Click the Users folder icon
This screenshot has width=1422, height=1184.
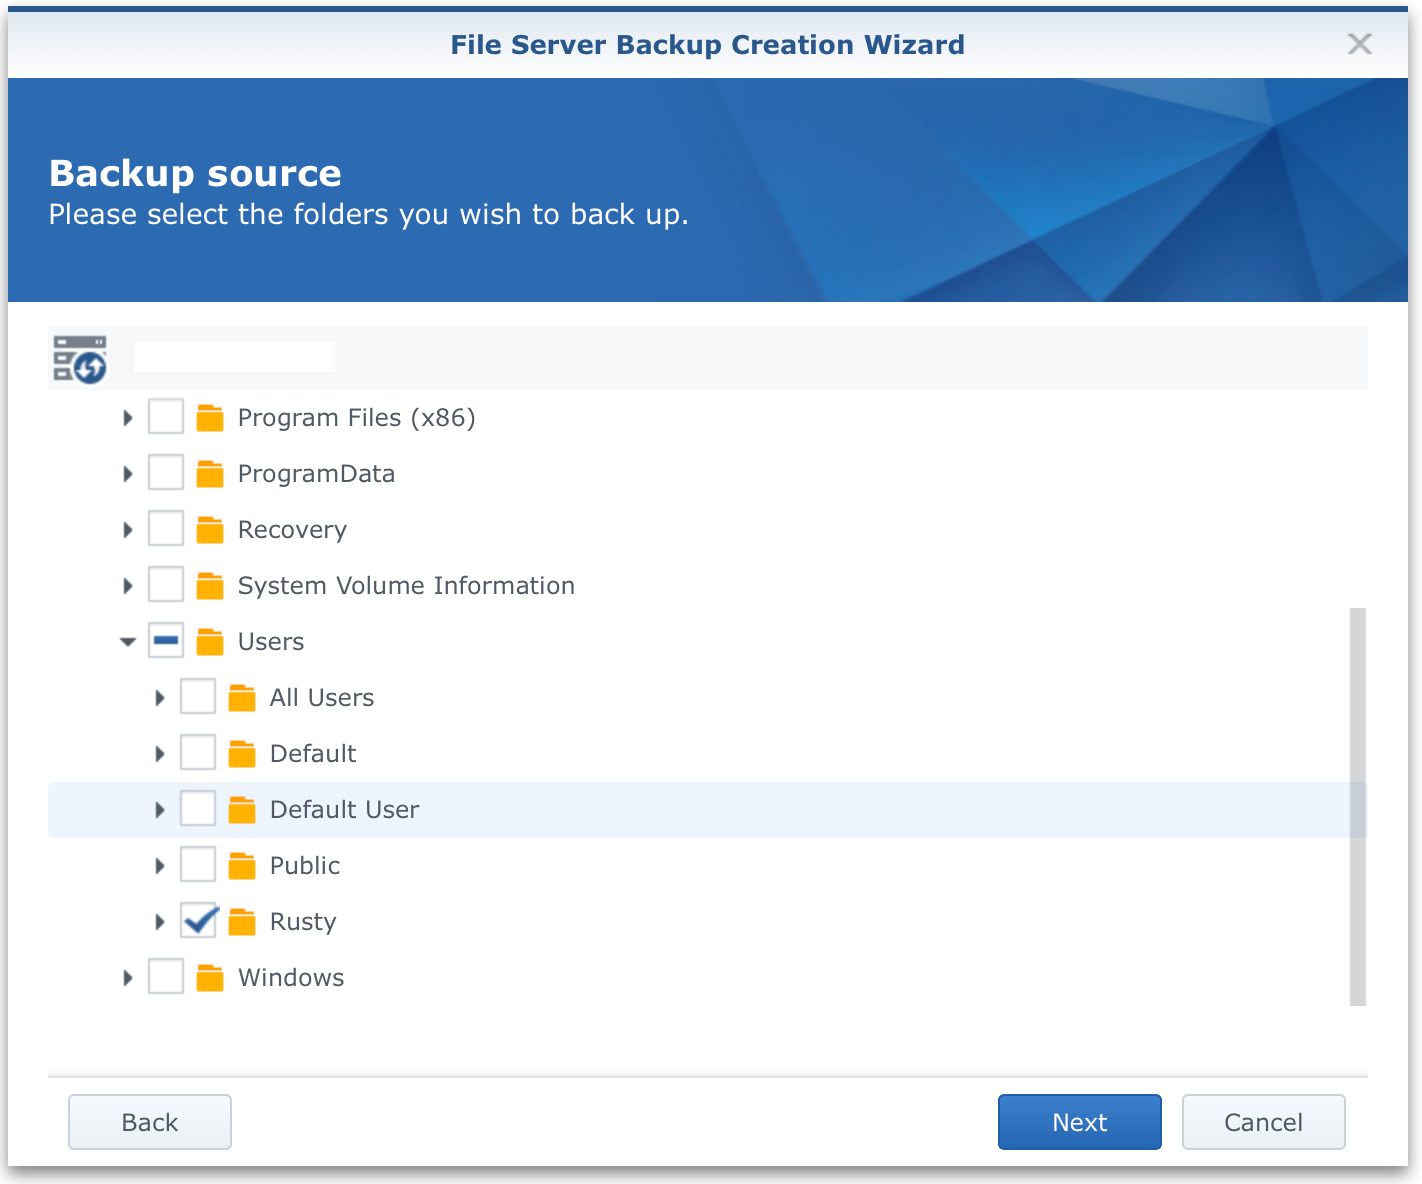(x=210, y=641)
